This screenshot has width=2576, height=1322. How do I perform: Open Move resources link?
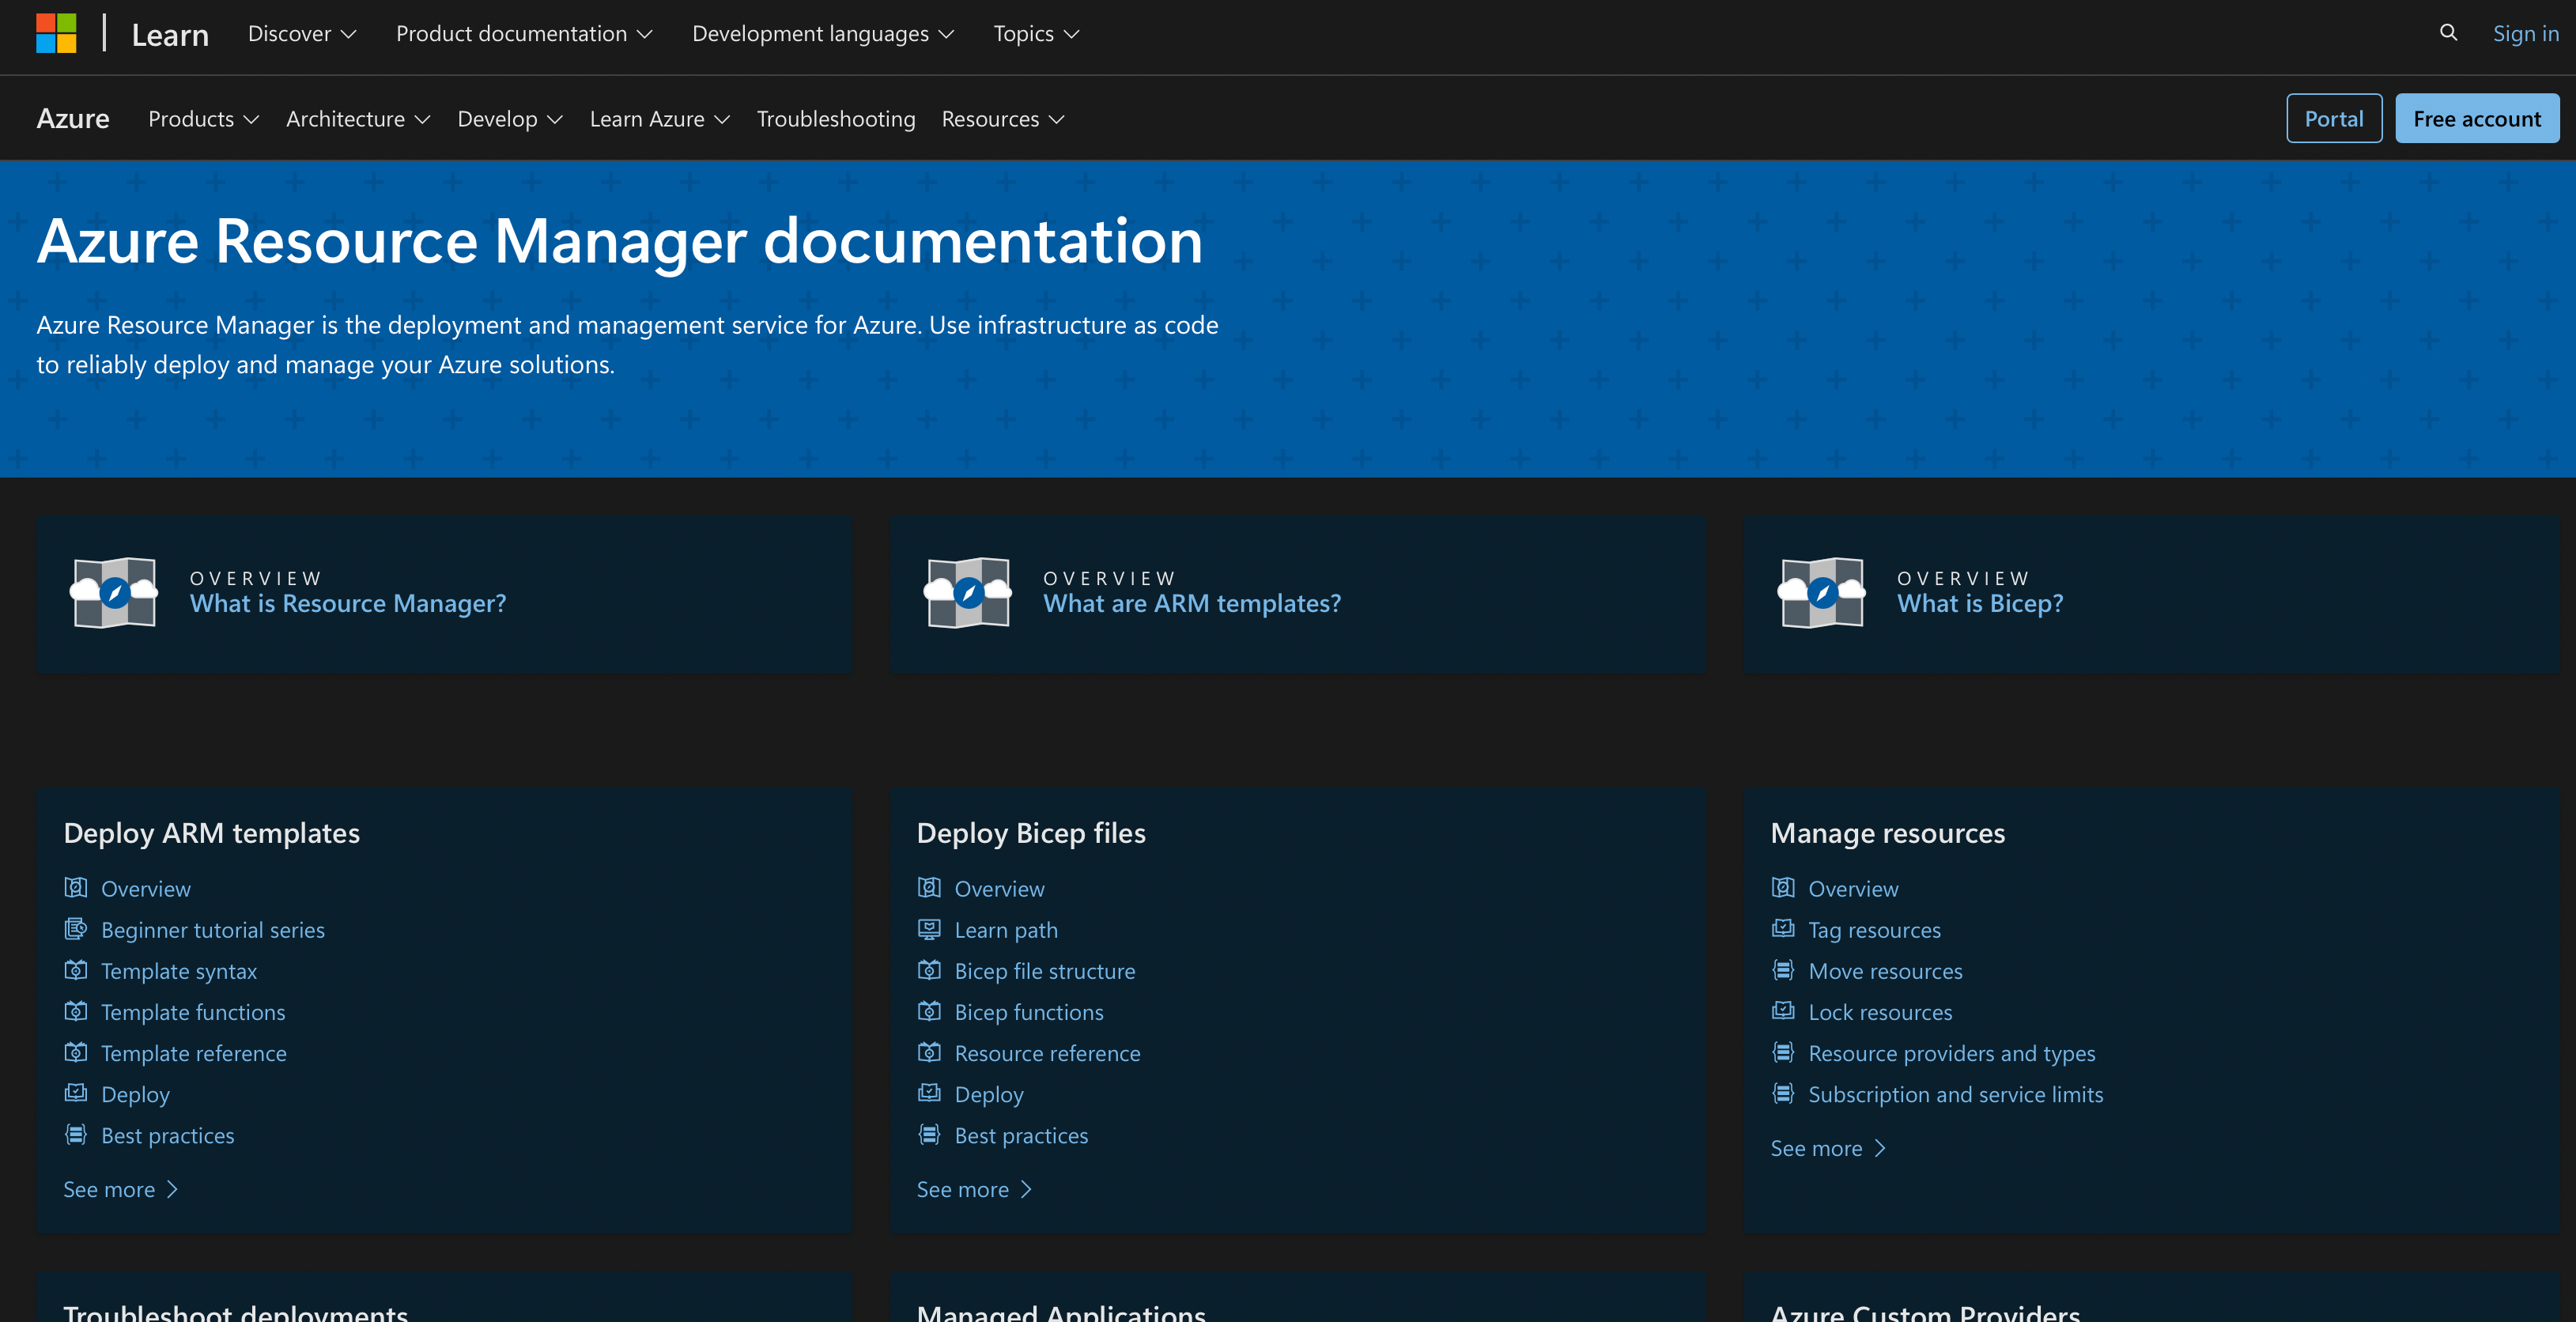[x=1885, y=971]
